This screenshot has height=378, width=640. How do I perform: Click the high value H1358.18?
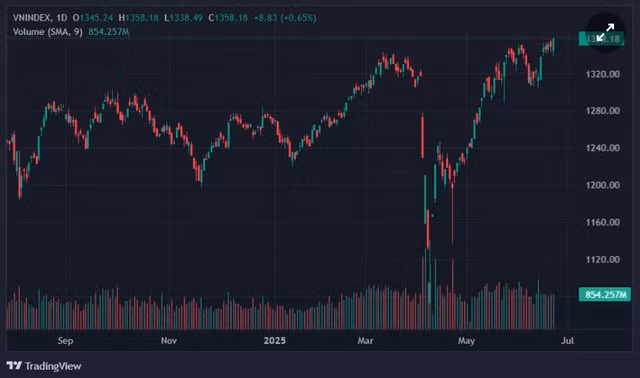[x=138, y=18]
